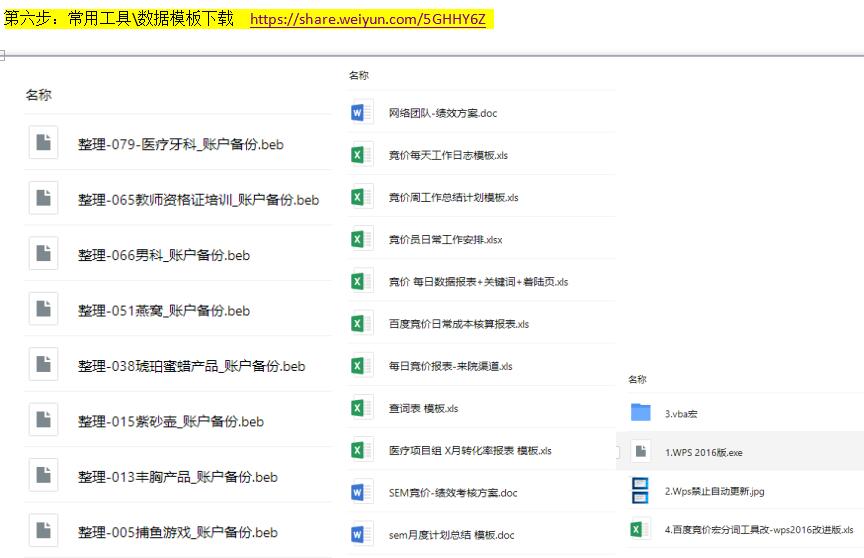Select file name 整理-013丰胸产品_账户备份.beb
This screenshot has width=864, height=558.
pyautogui.click(x=177, y=477)
